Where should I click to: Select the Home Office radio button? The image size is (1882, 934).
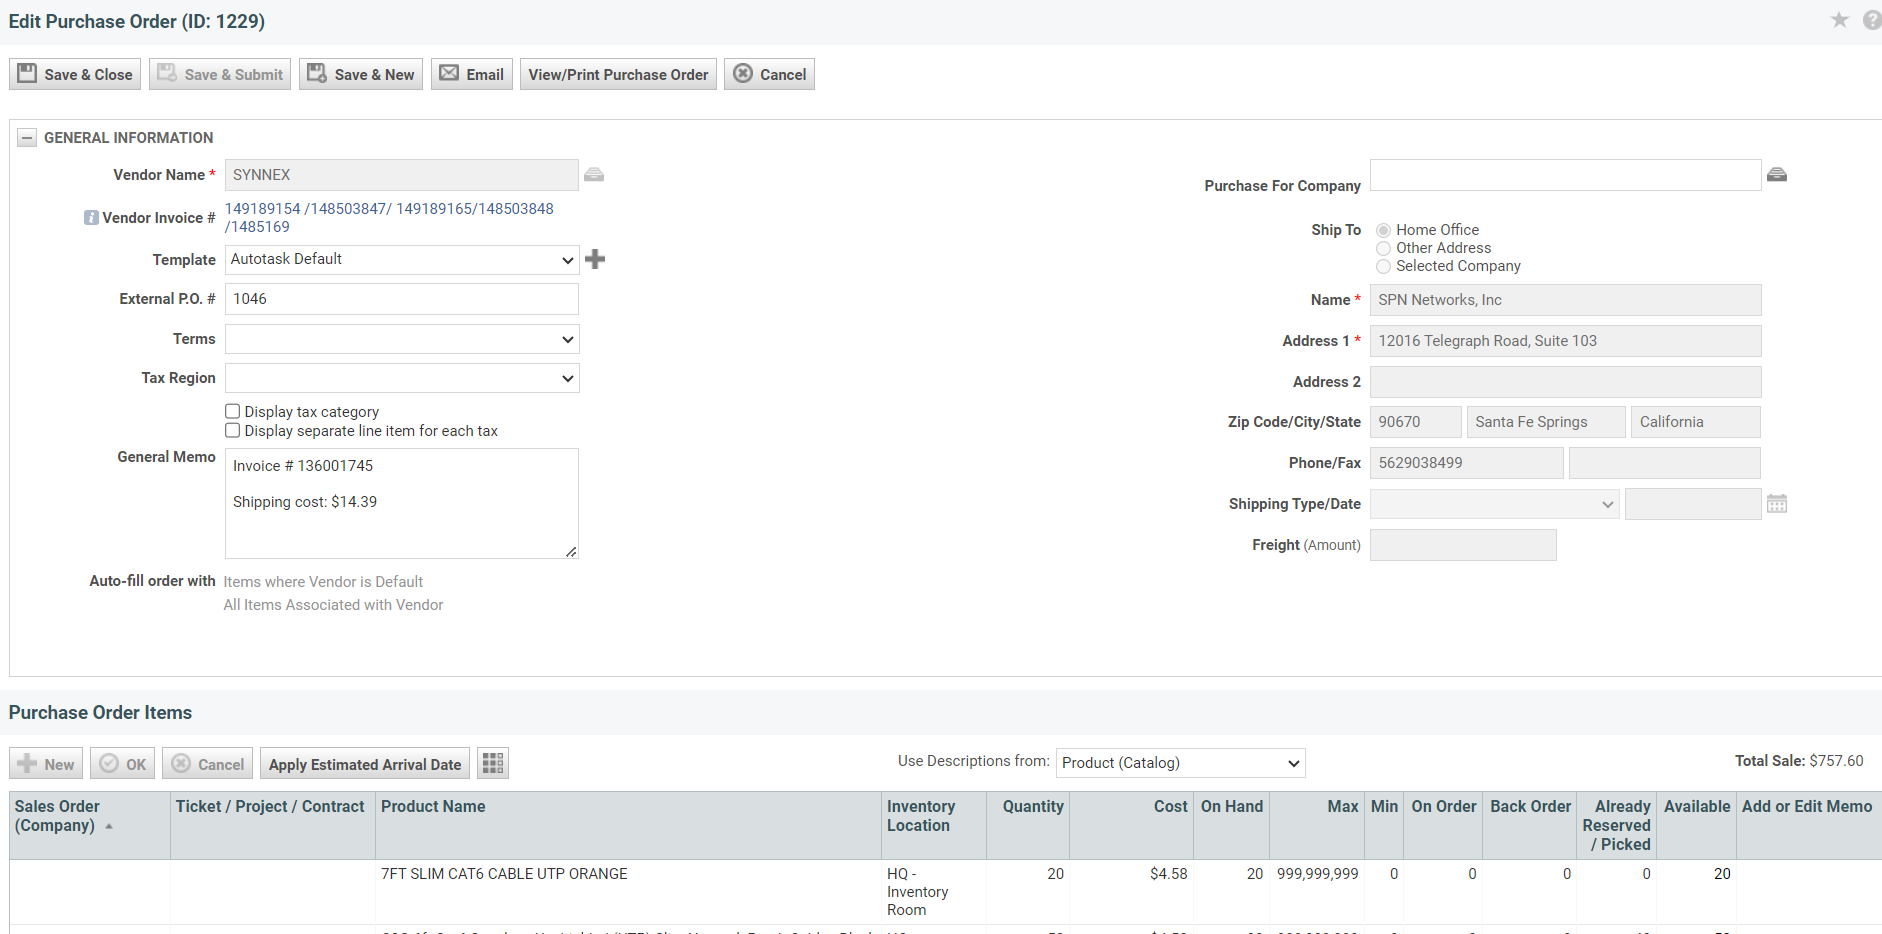coord(1383,230)
